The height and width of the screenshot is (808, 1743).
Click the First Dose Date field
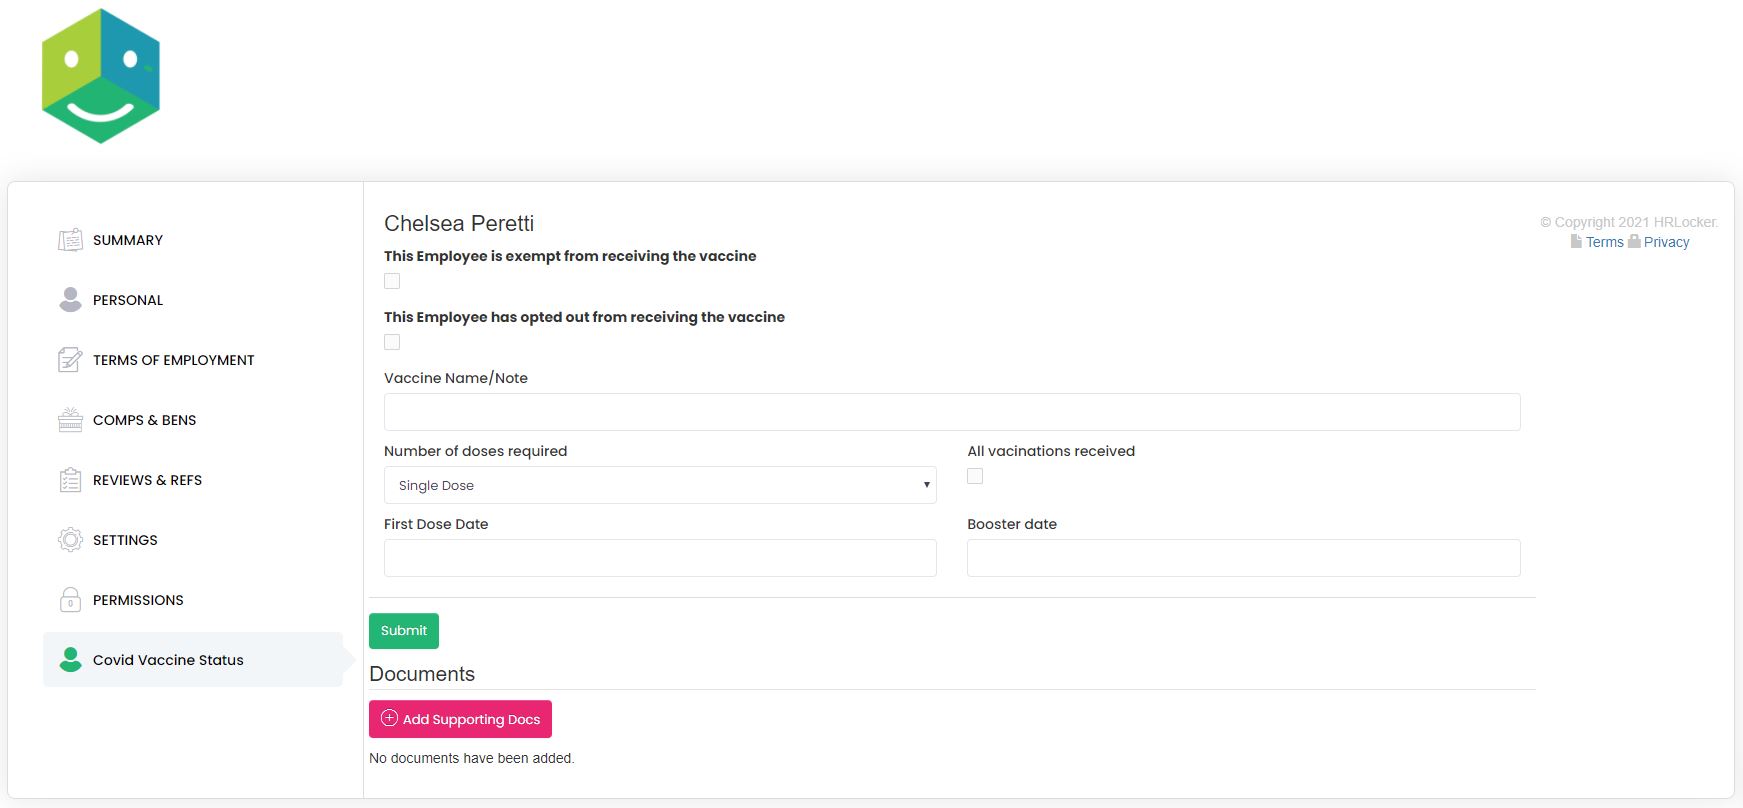click(x=660, y=558)
